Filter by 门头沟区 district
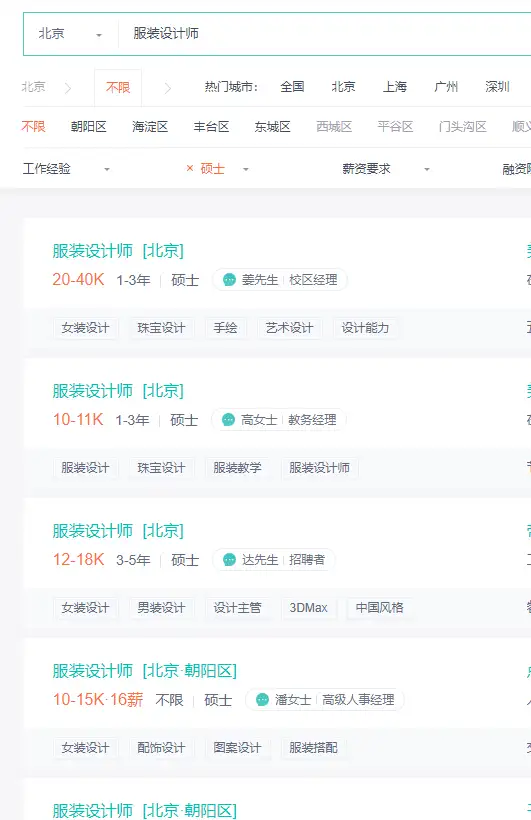Screen dimensions: 531x820 (462, 127)
